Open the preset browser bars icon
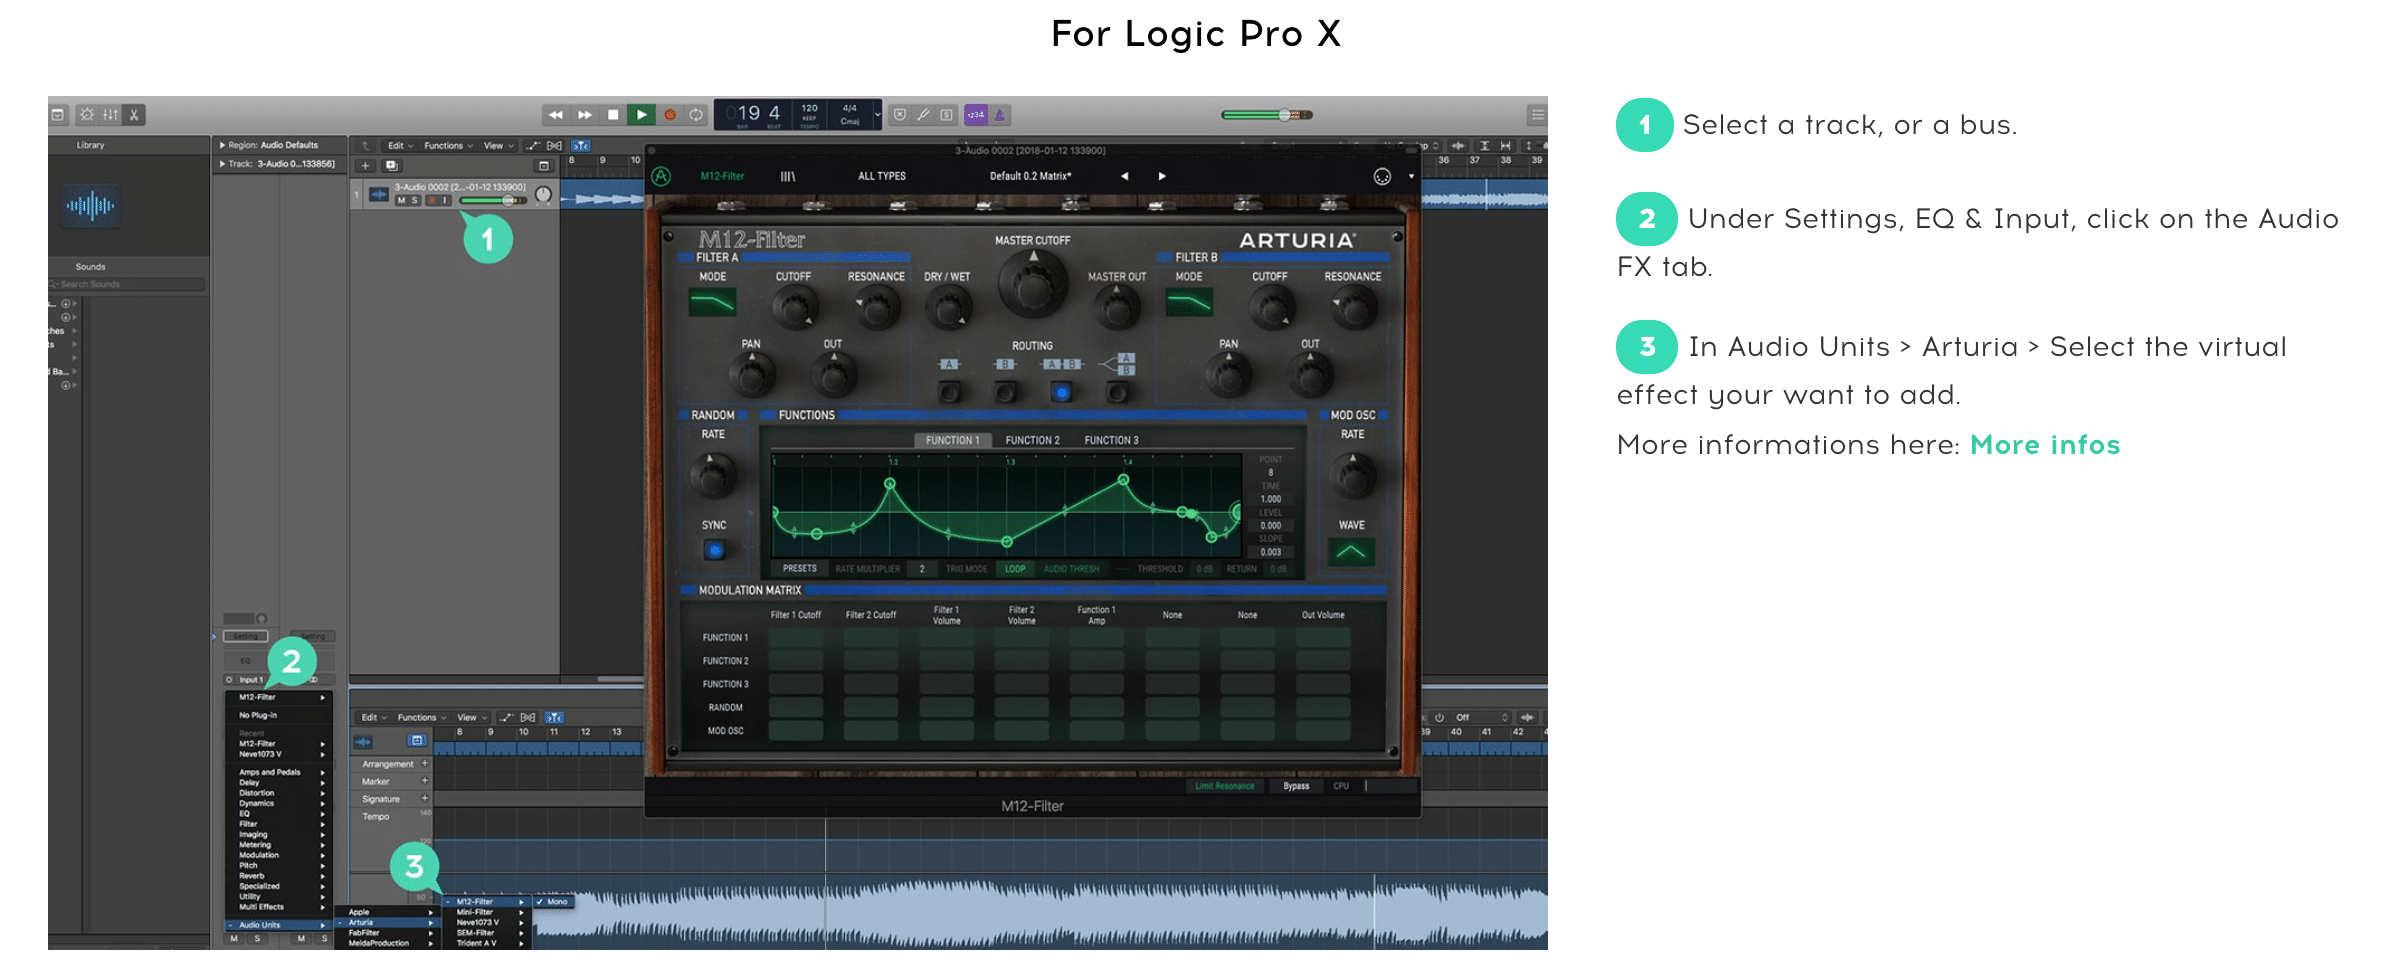2390x978 pixels. pyautogui.click(x=788, y=176)
